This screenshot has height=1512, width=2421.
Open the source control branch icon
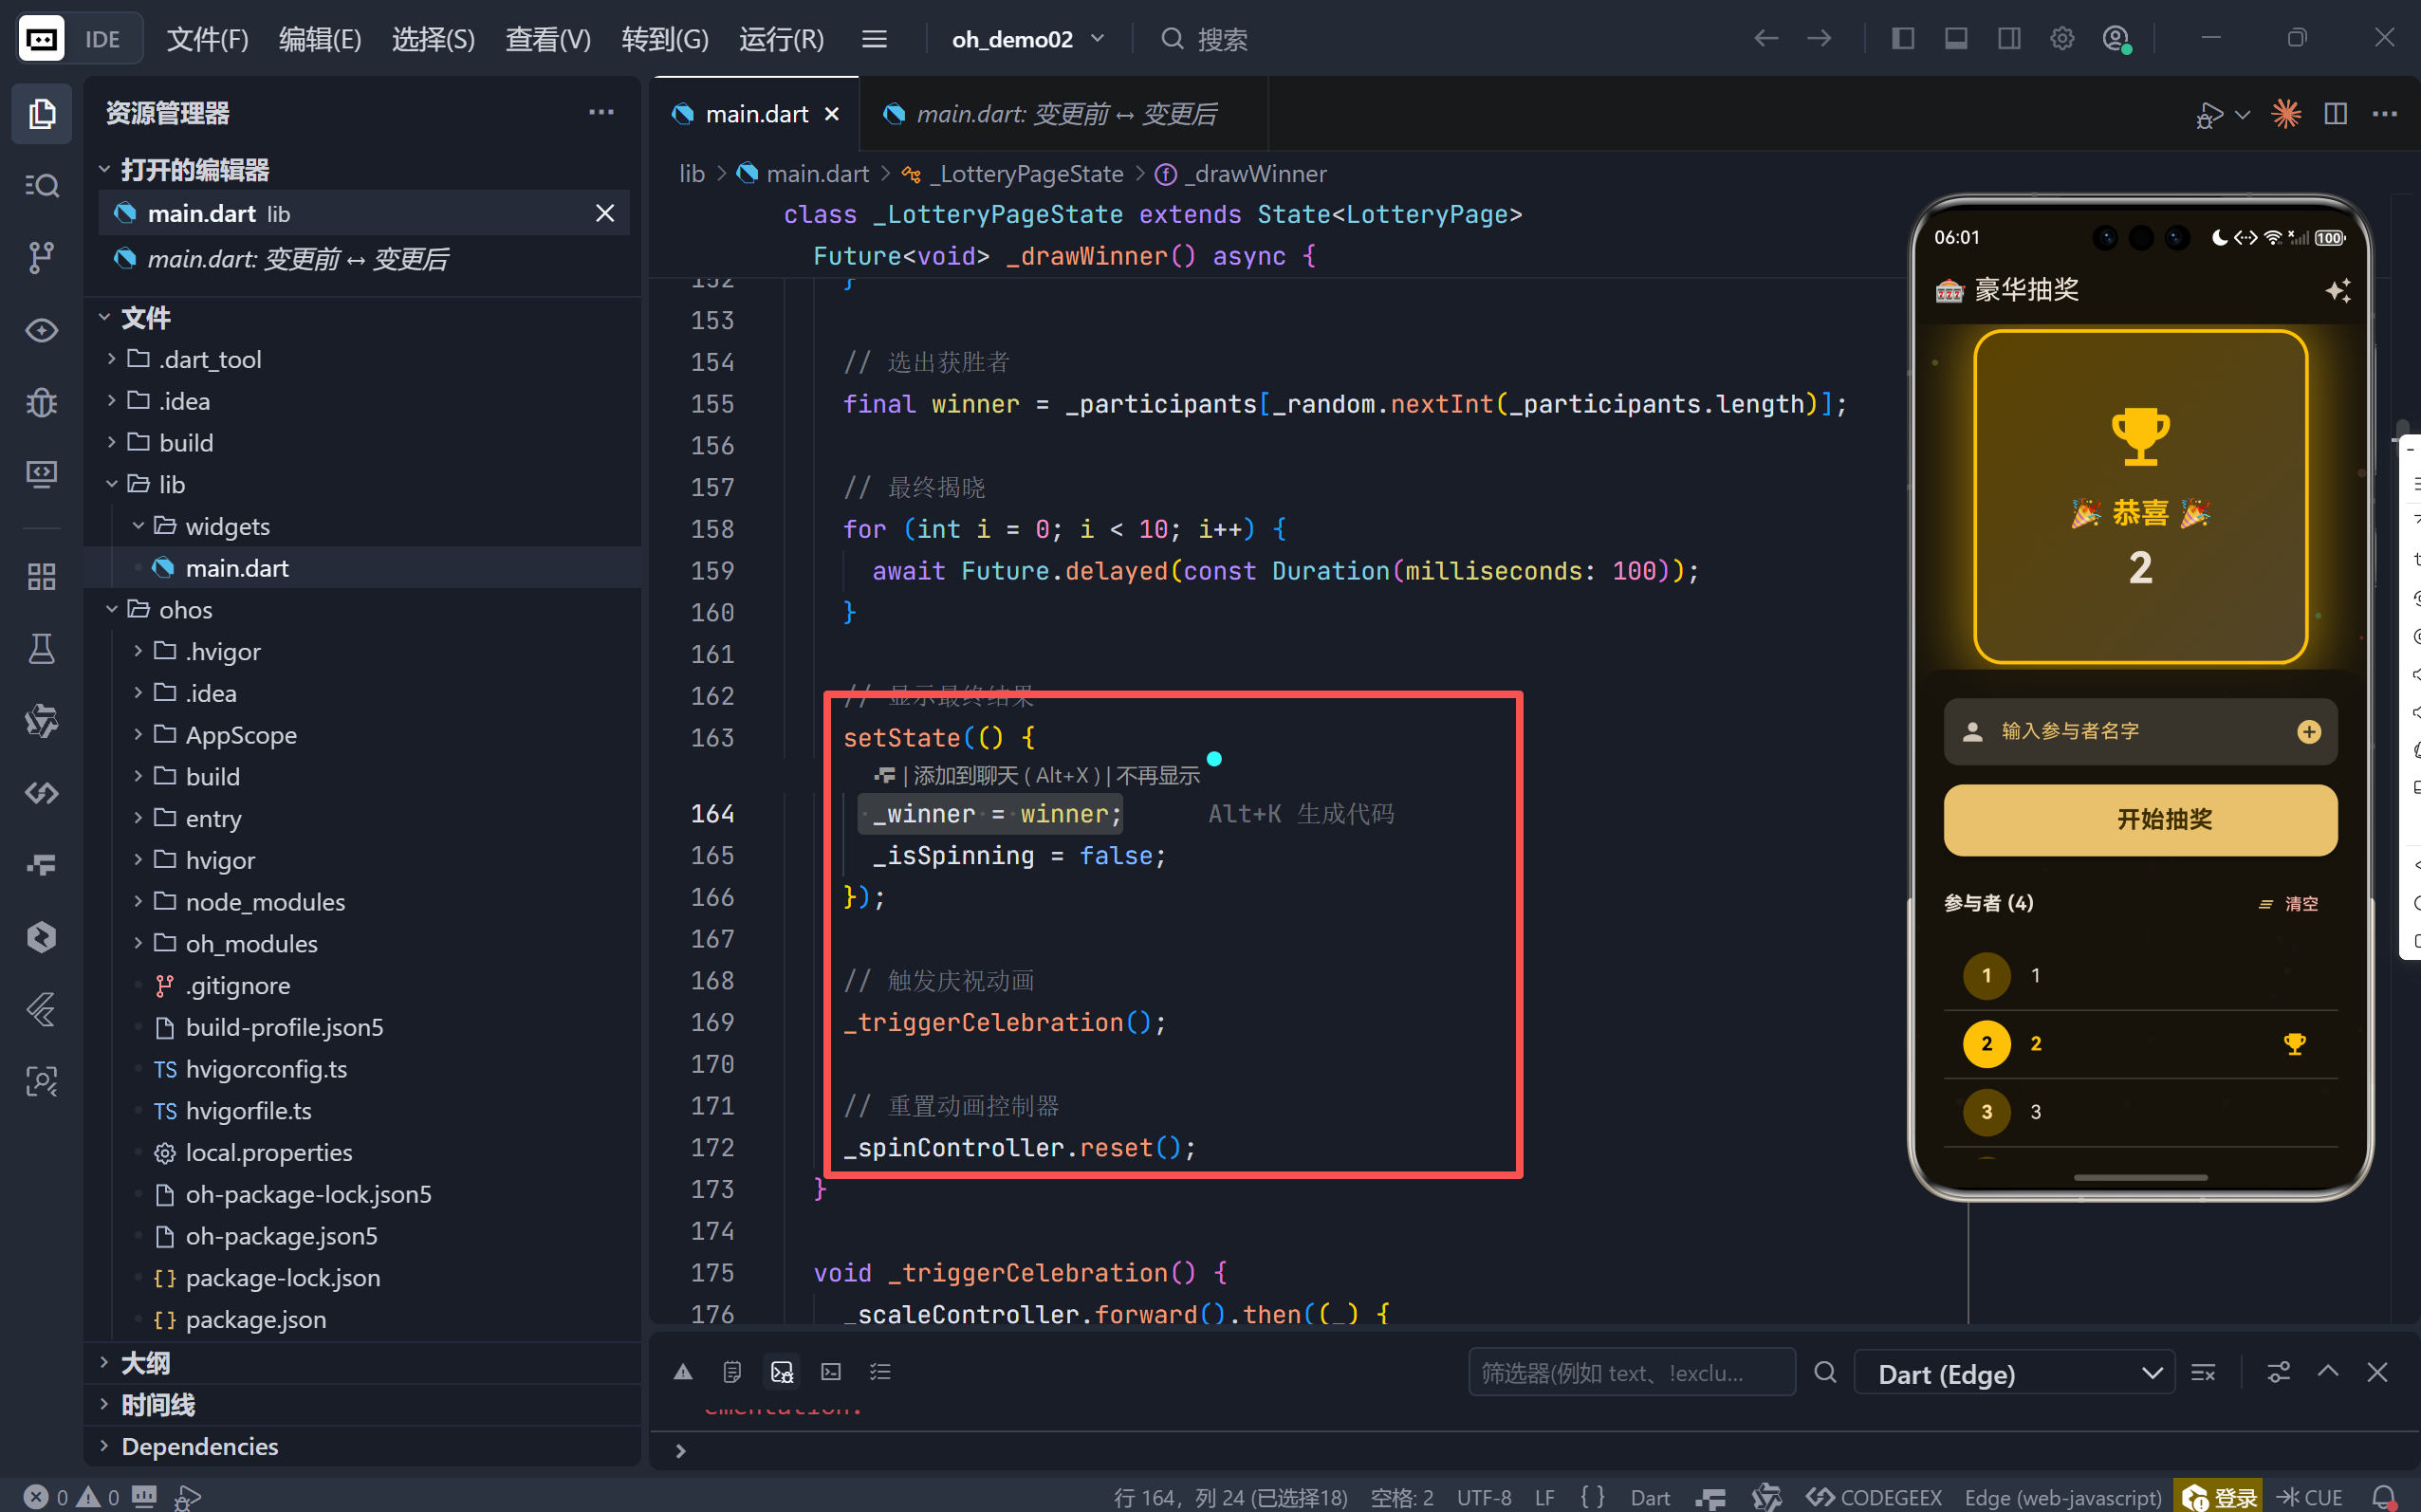[41, 257]
